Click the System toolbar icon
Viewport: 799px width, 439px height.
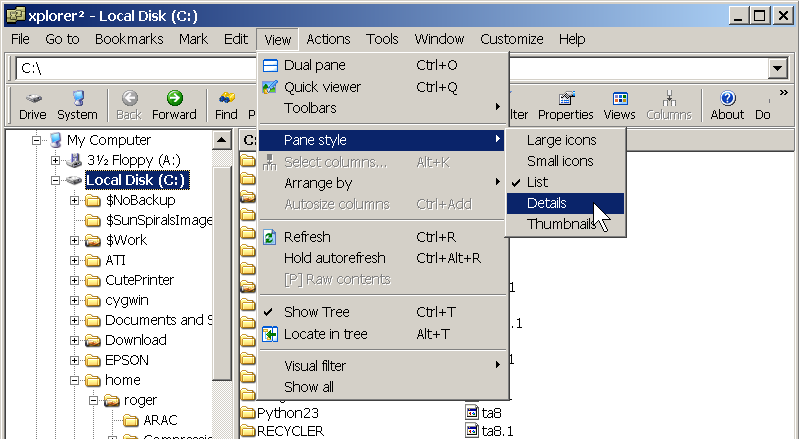pyautogui.click(x=77, y=105)
